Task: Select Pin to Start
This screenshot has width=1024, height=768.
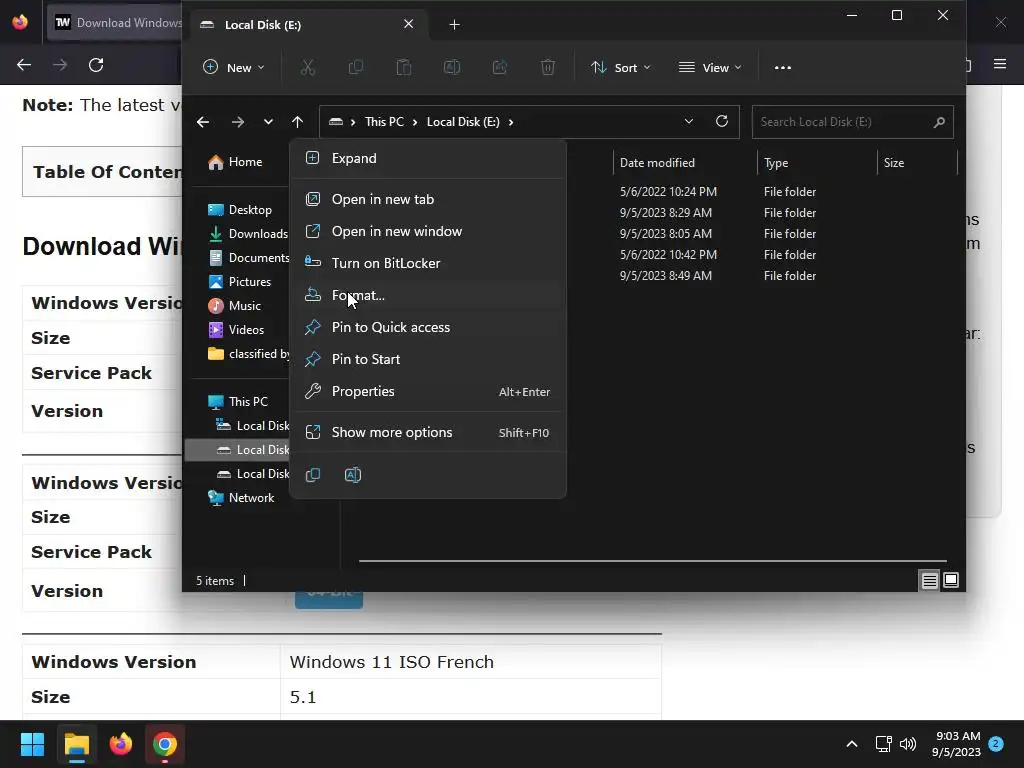Action: pos(428,359)
